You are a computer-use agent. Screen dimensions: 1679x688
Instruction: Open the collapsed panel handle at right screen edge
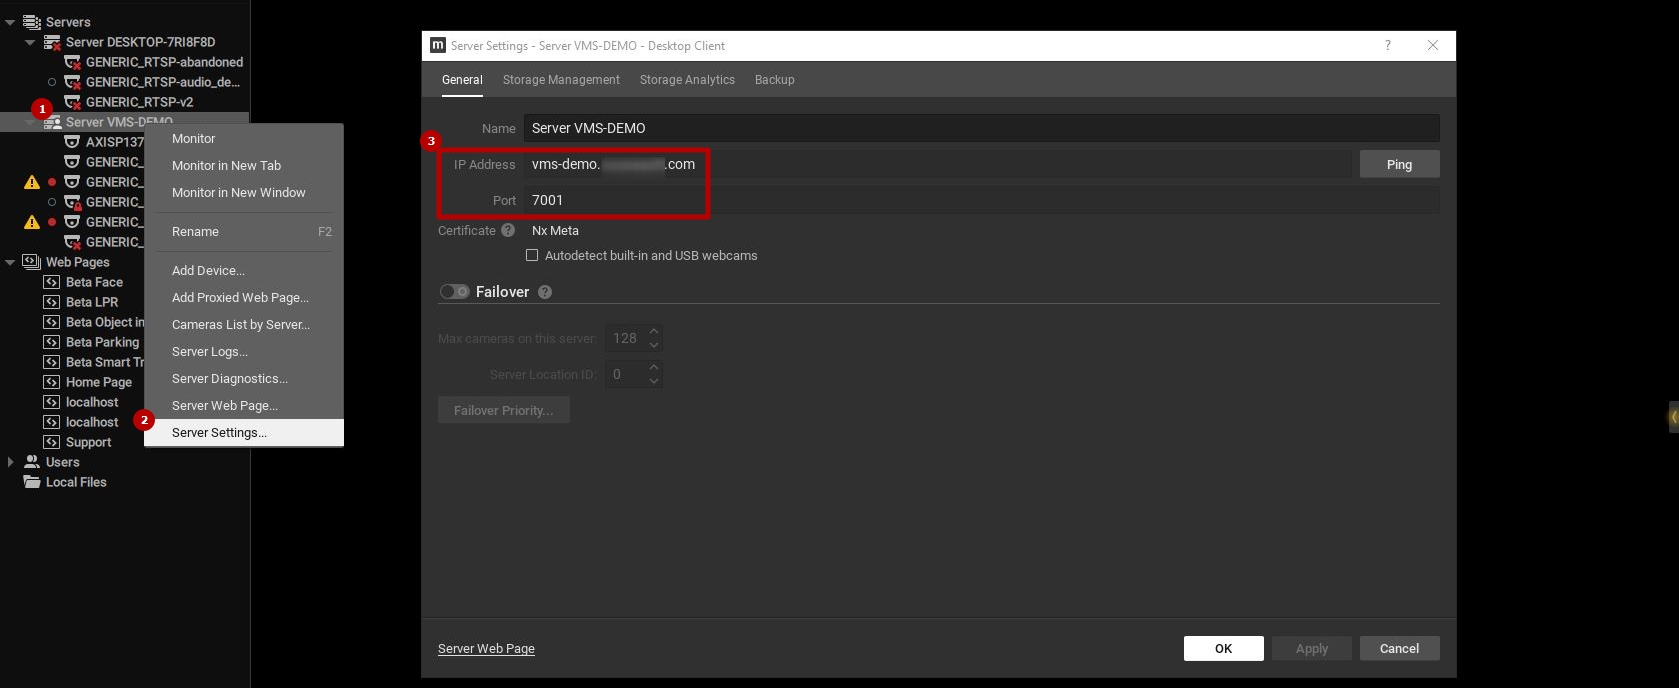(x=1673, y=417)
